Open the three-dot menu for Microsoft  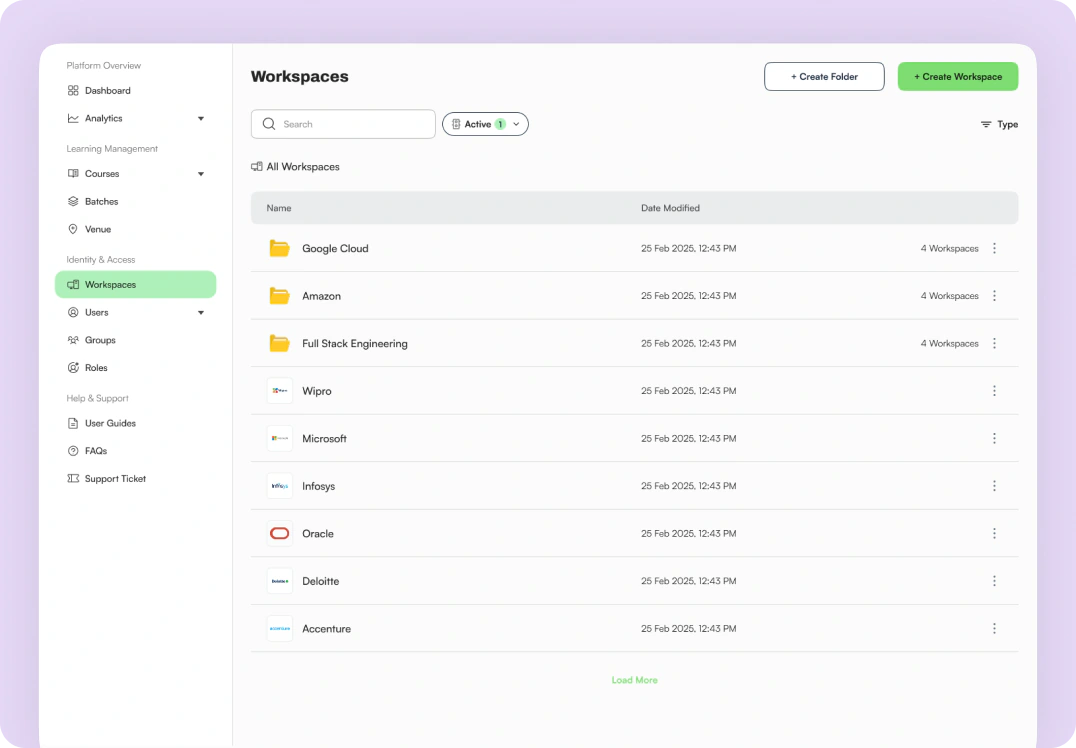click(994, 438)
